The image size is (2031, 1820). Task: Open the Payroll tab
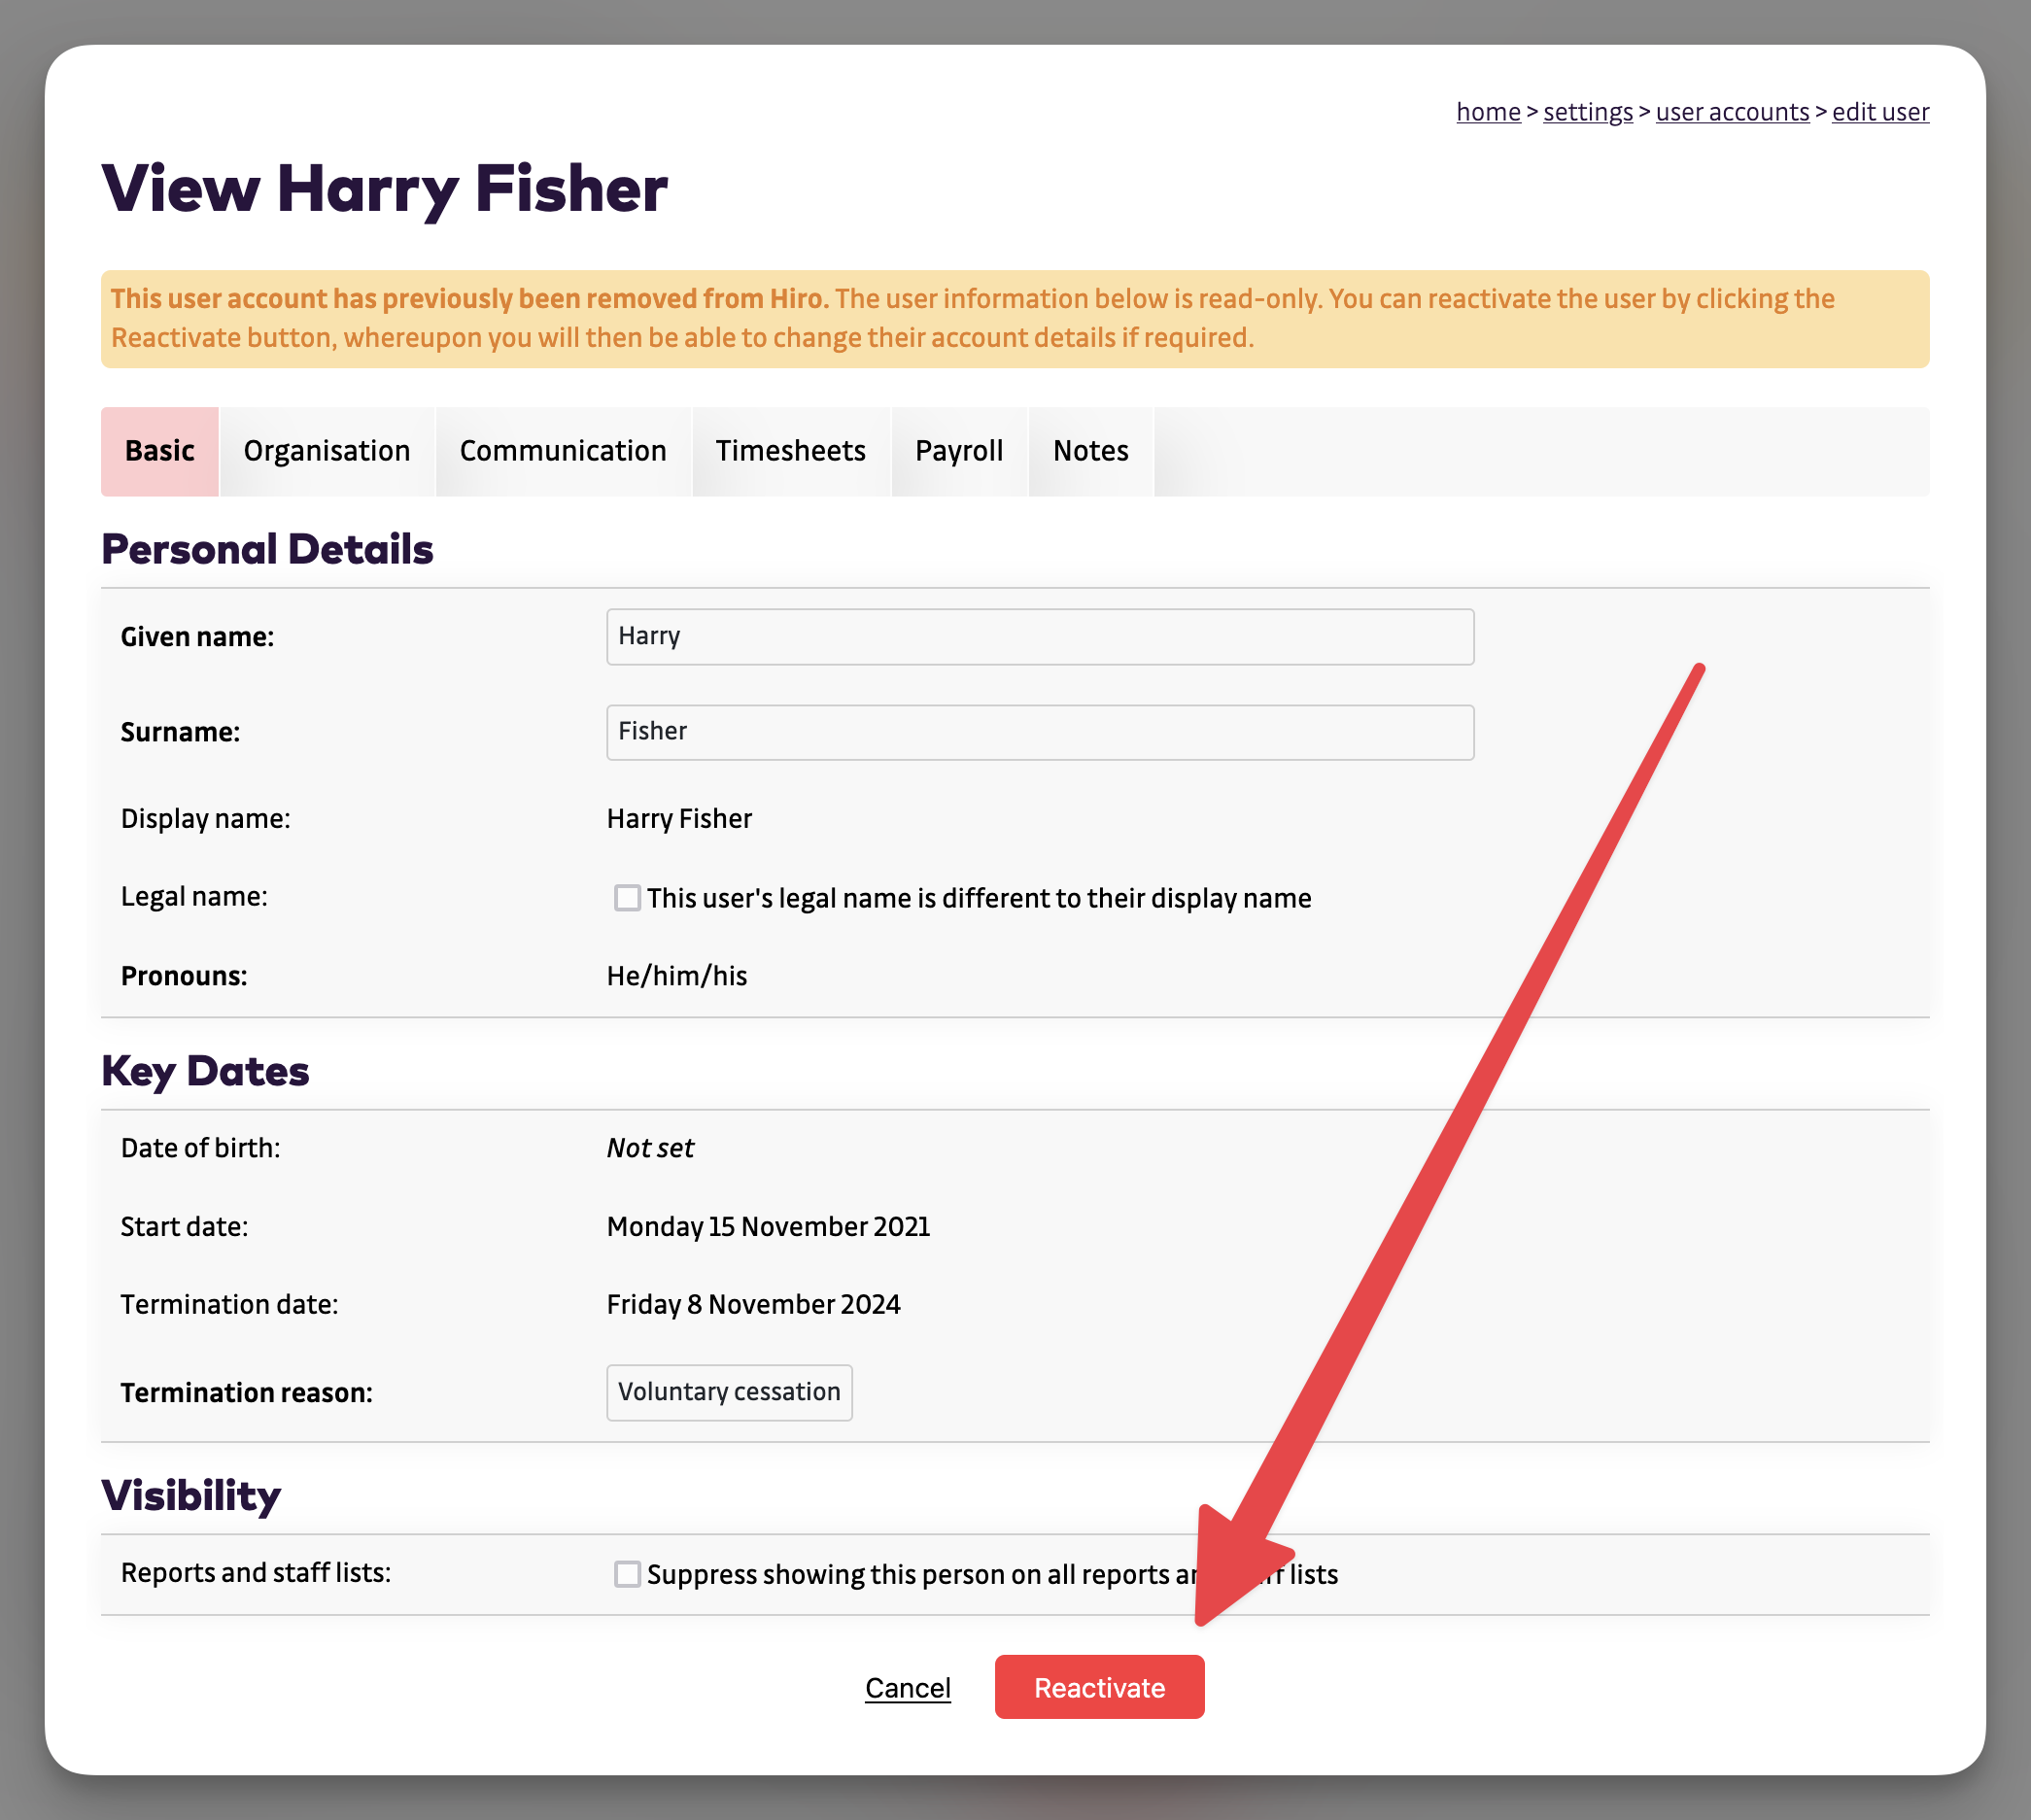(958, 451)
